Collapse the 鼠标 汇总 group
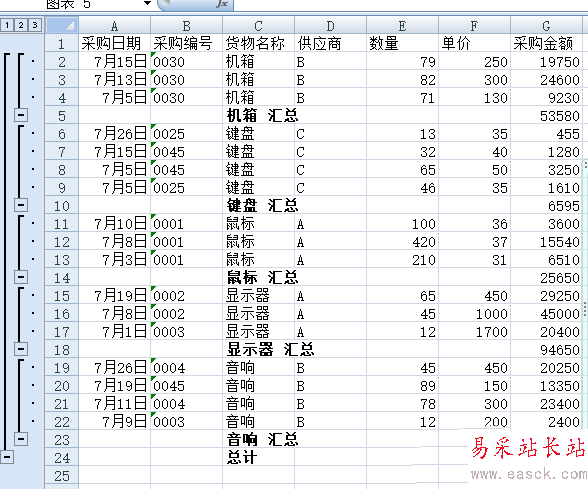 click(21, 277)
